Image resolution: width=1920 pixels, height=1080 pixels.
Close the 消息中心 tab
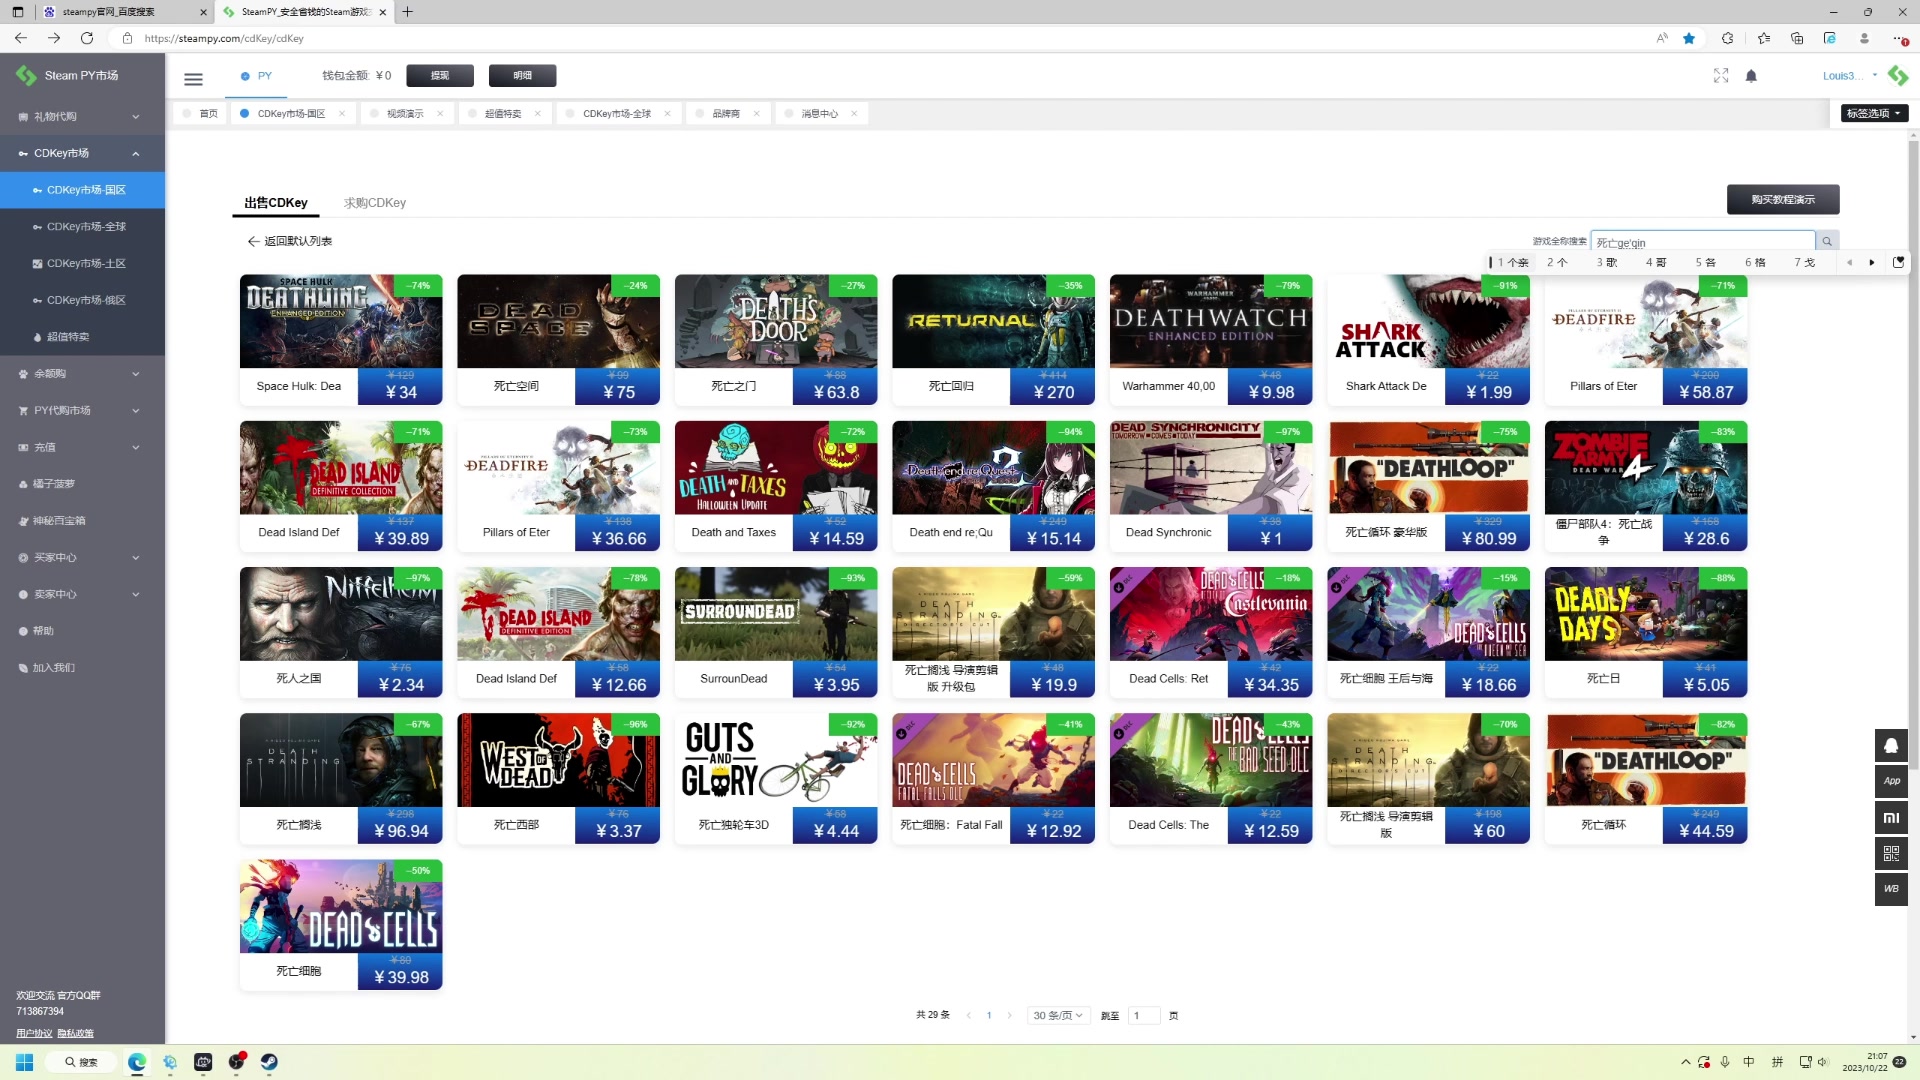tap(854, 114)
